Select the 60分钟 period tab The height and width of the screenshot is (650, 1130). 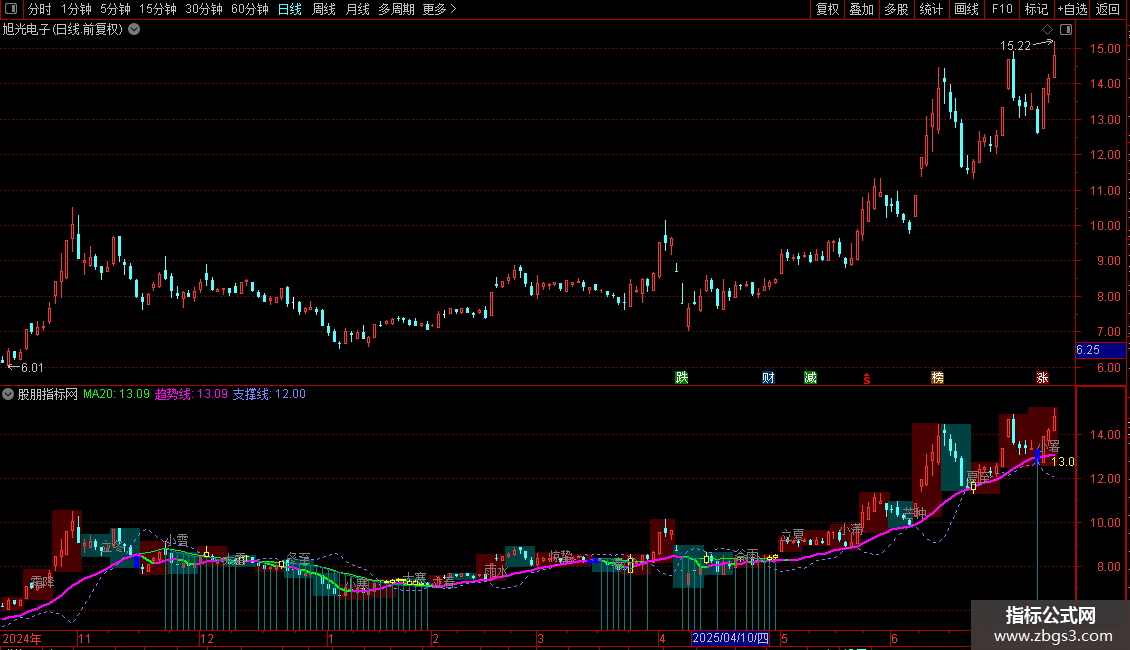[x=250, y=9]
